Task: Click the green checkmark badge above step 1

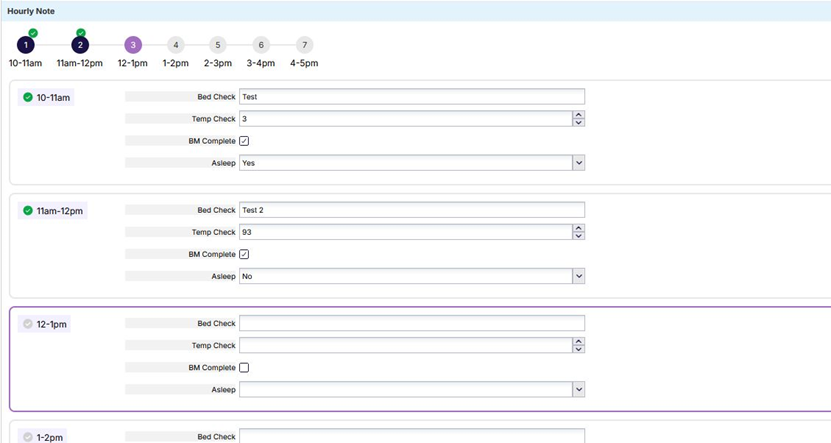Action: point(33,33)
